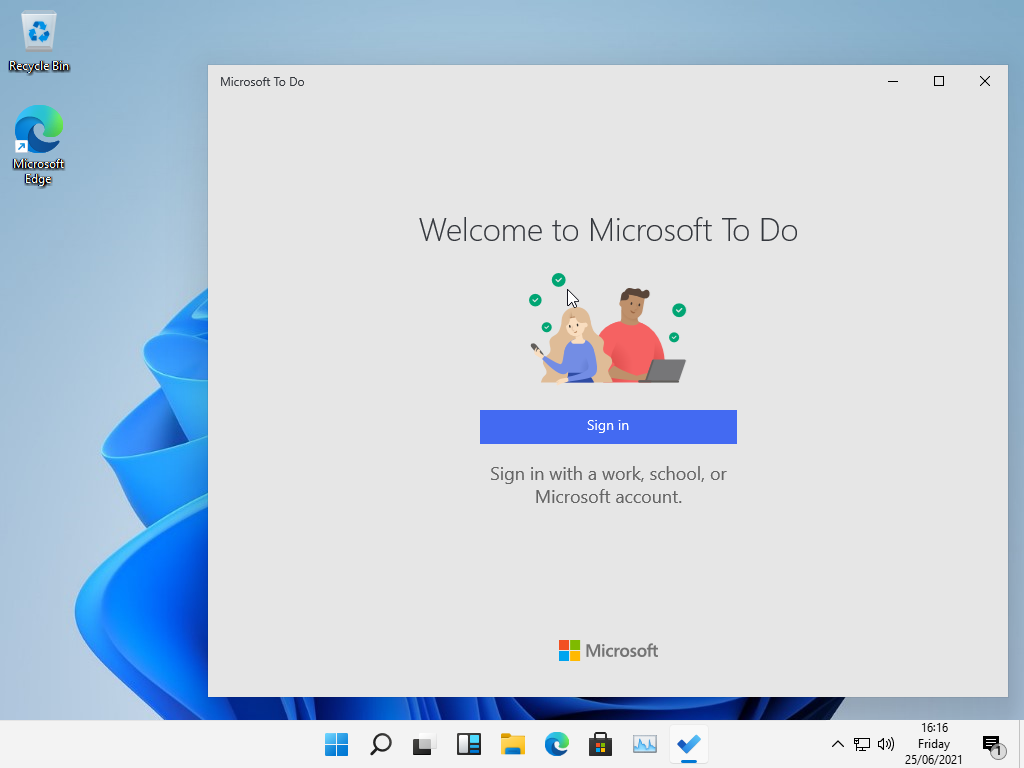Select the Recycle Bin desktop icon

click(x=39, y=42)
